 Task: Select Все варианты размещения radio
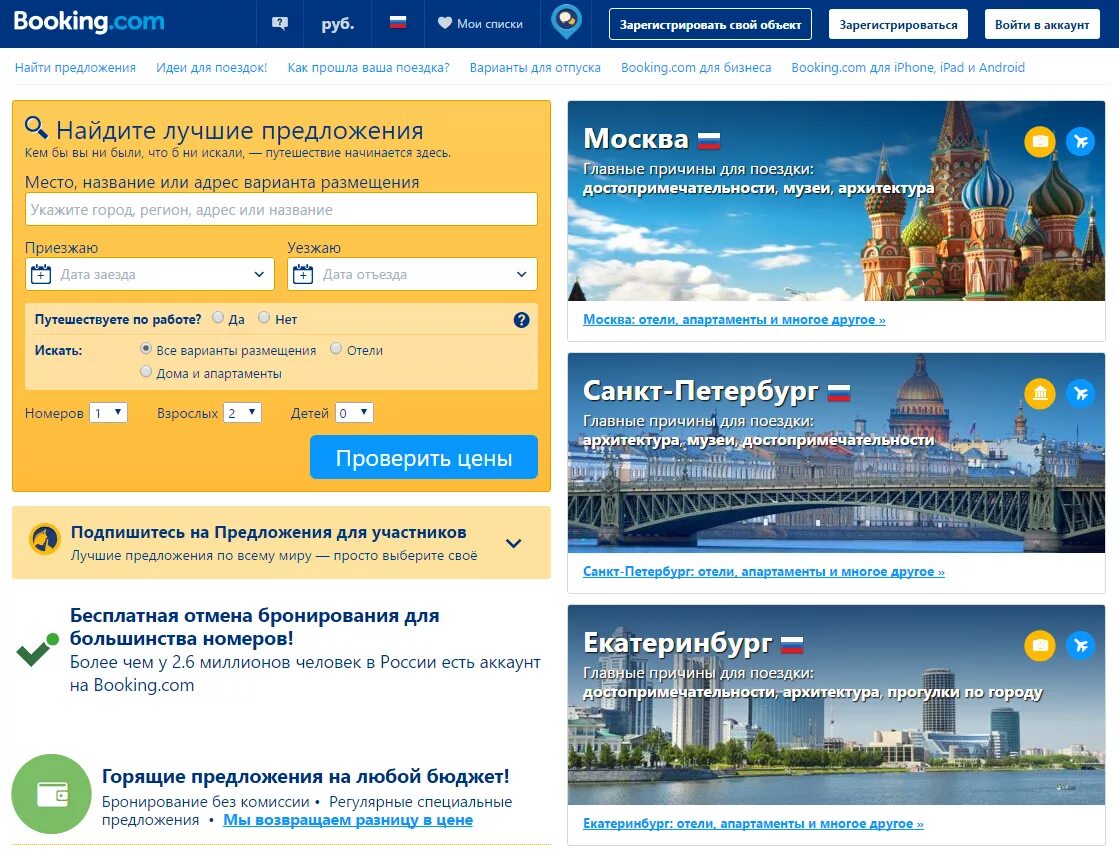(x=146, y=349)
